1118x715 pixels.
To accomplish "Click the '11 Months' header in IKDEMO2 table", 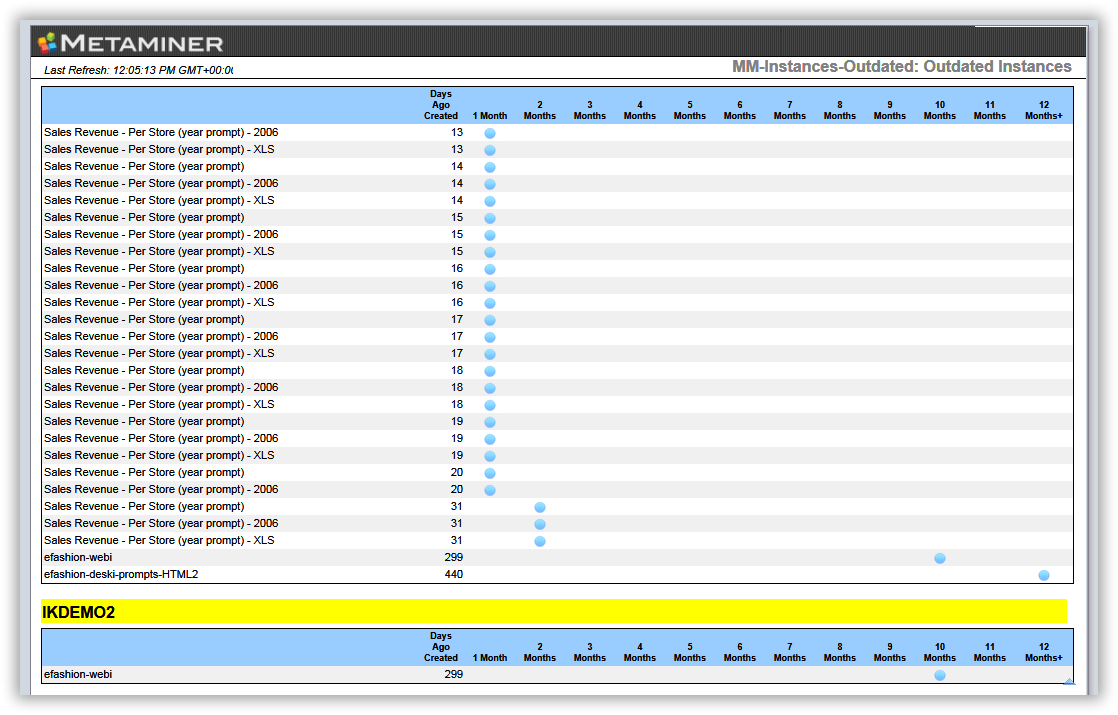I will (990, 652).
